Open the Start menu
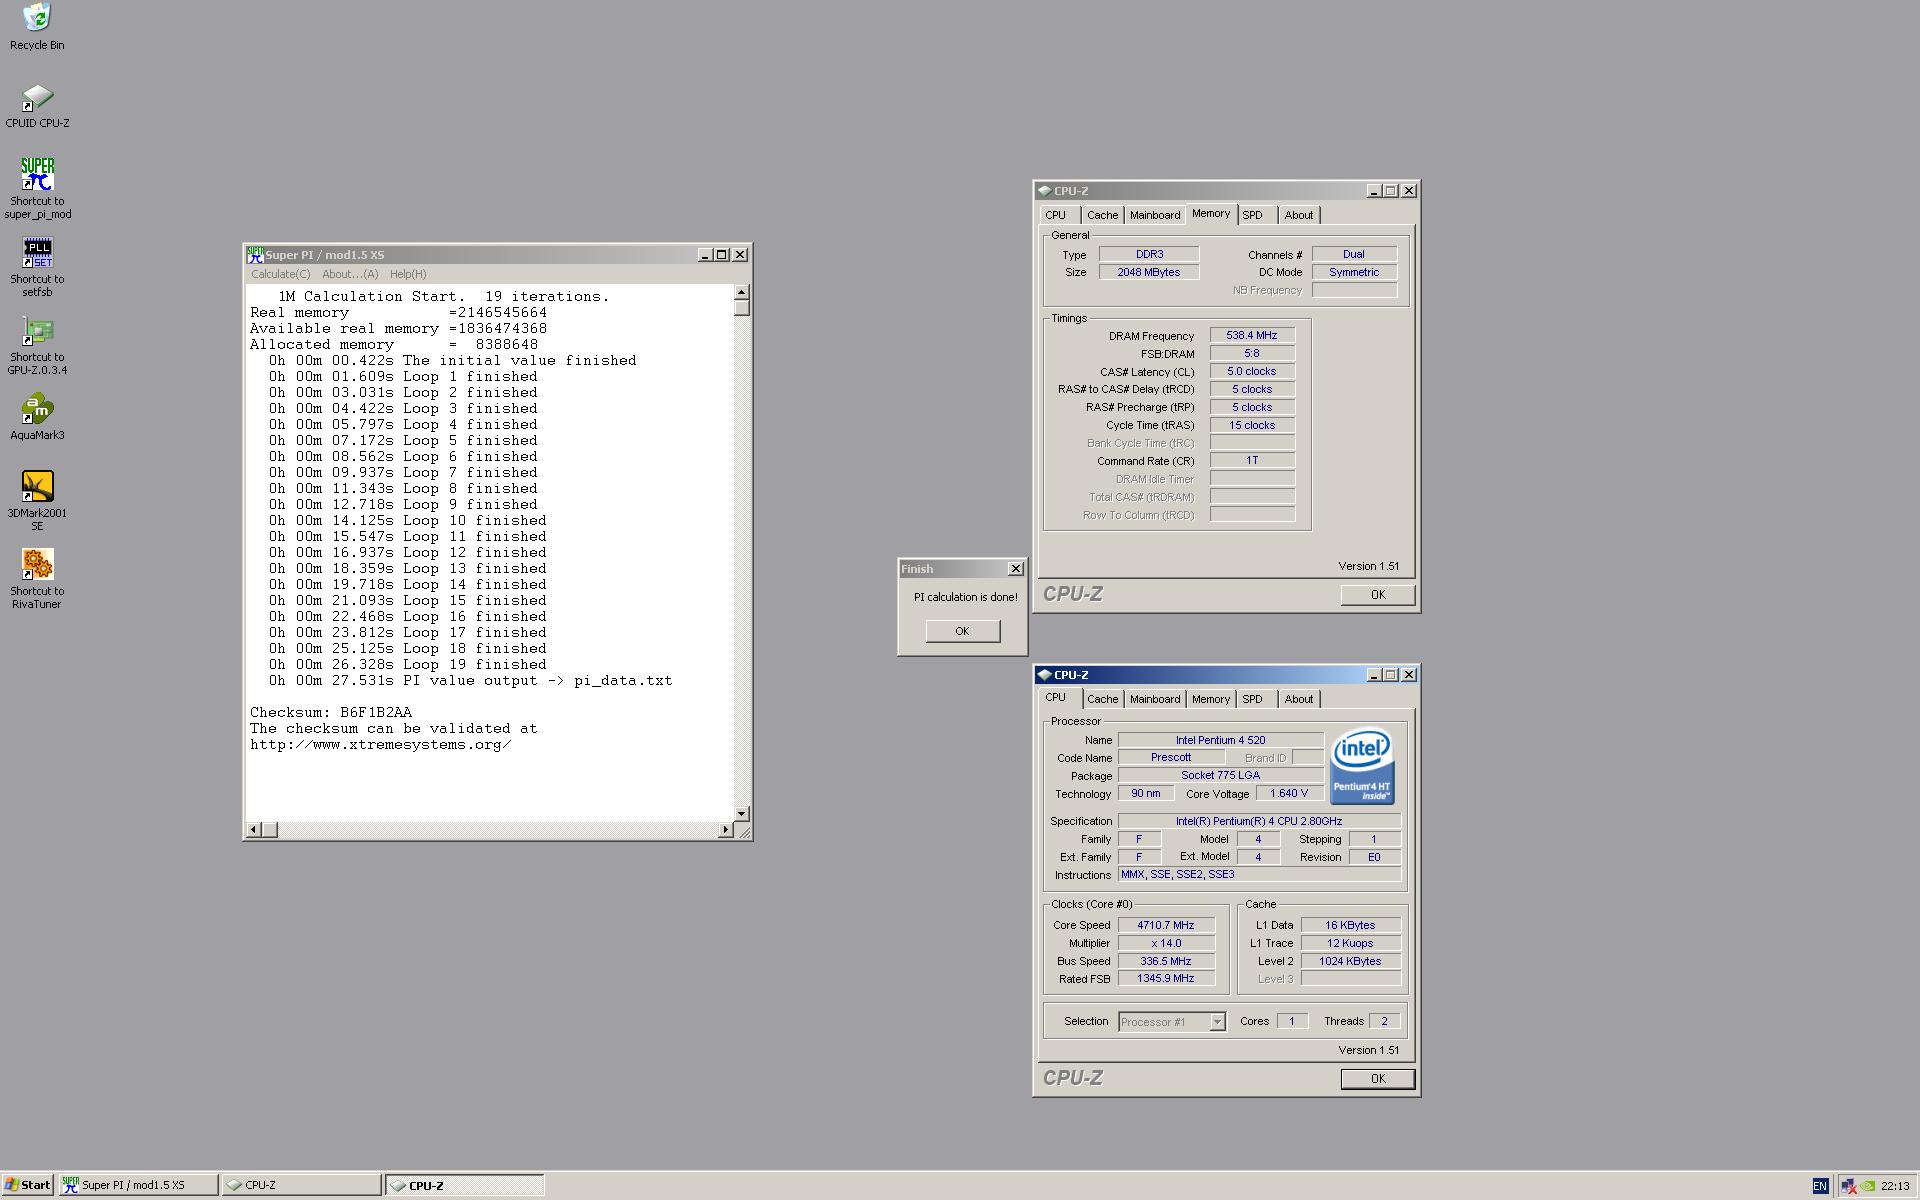 28,1185
